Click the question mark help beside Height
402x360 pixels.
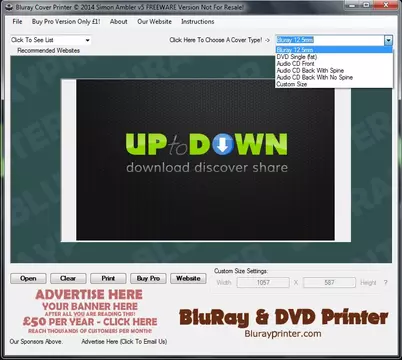(385, 283)
